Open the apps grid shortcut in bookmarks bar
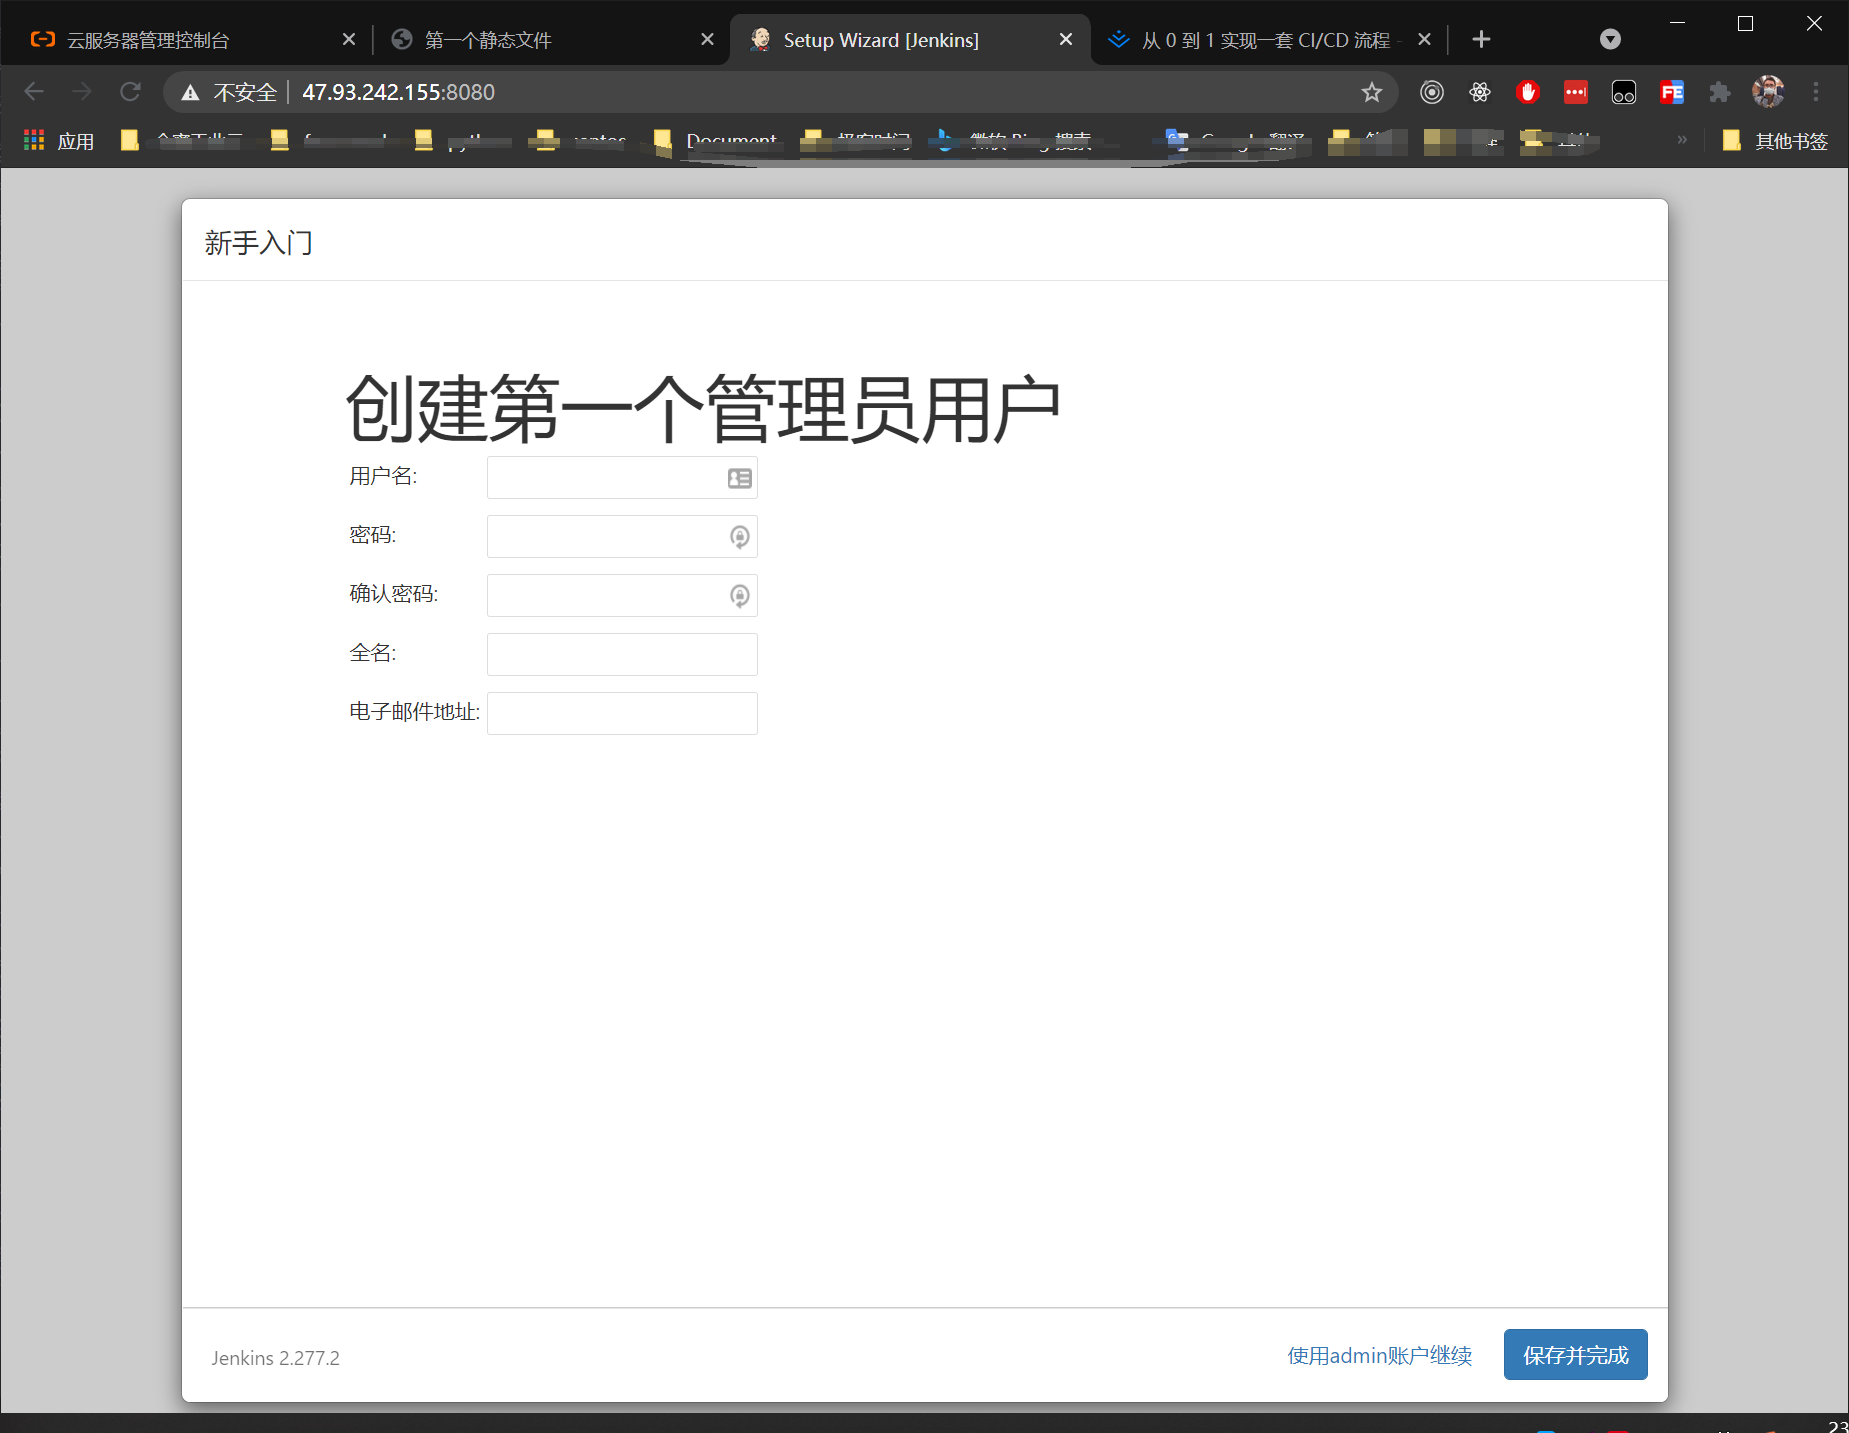The height and width of the screenshot is (1433, 1849). pos(34,140)
